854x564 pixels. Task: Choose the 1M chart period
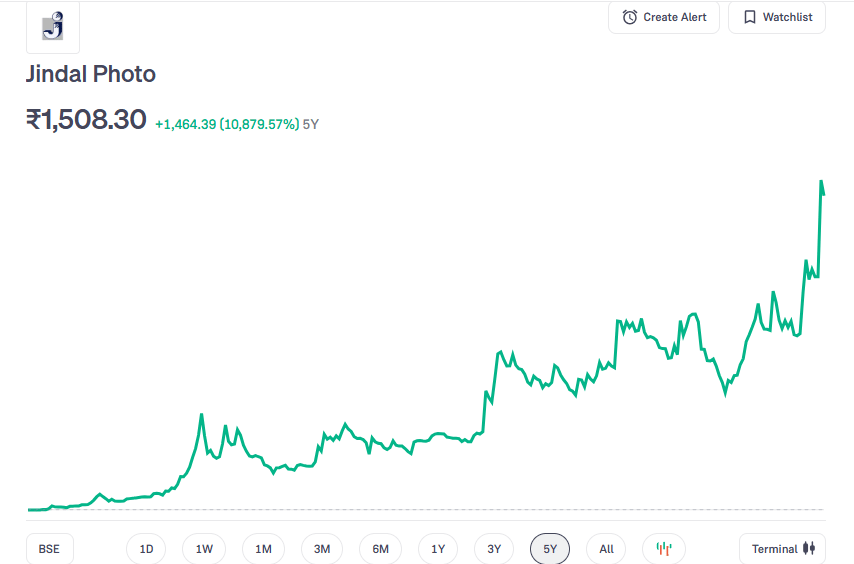(263, 549)
